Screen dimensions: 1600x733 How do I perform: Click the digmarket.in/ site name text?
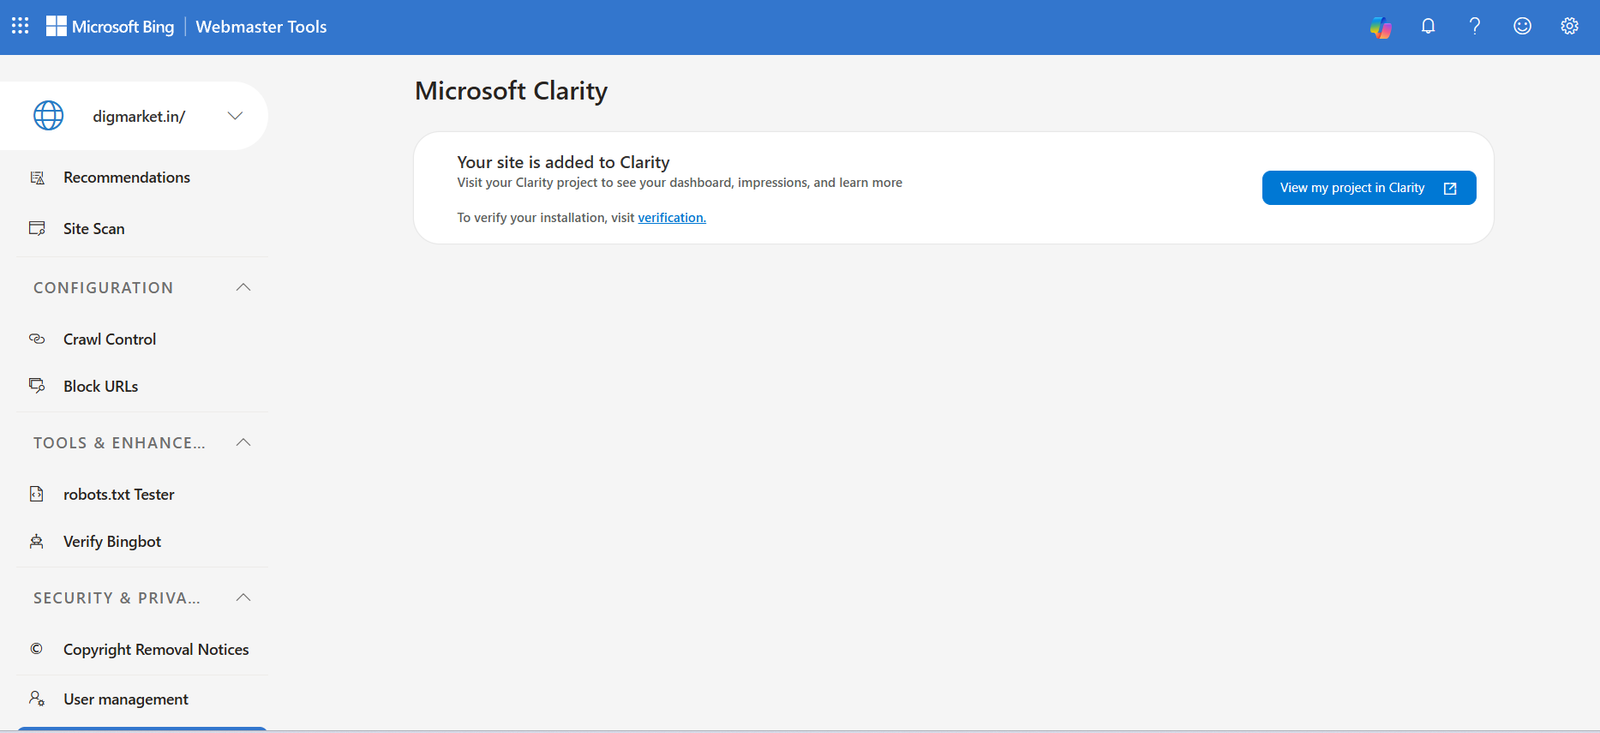139,116
